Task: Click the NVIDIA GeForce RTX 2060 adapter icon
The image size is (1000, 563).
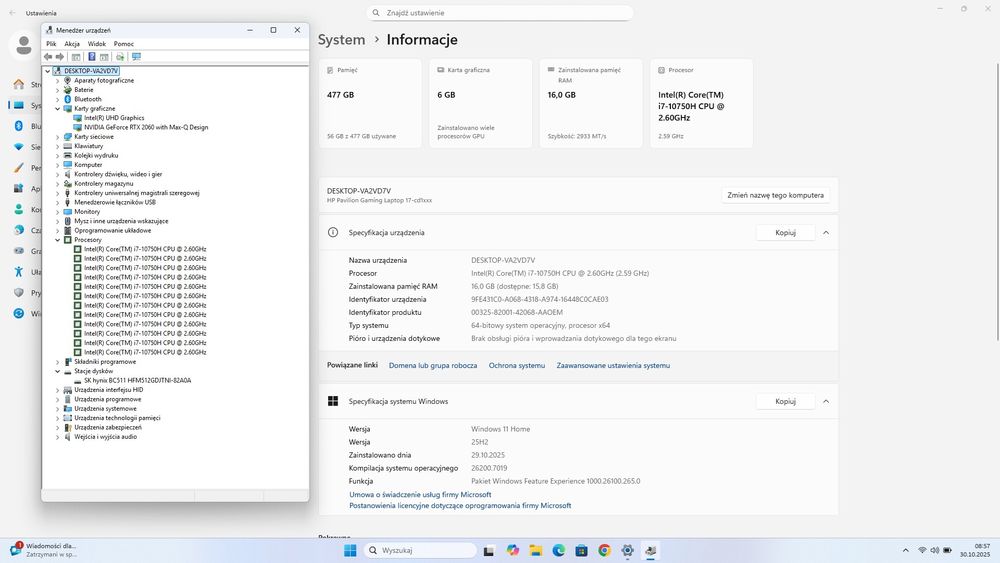Action: pos(78,127)
